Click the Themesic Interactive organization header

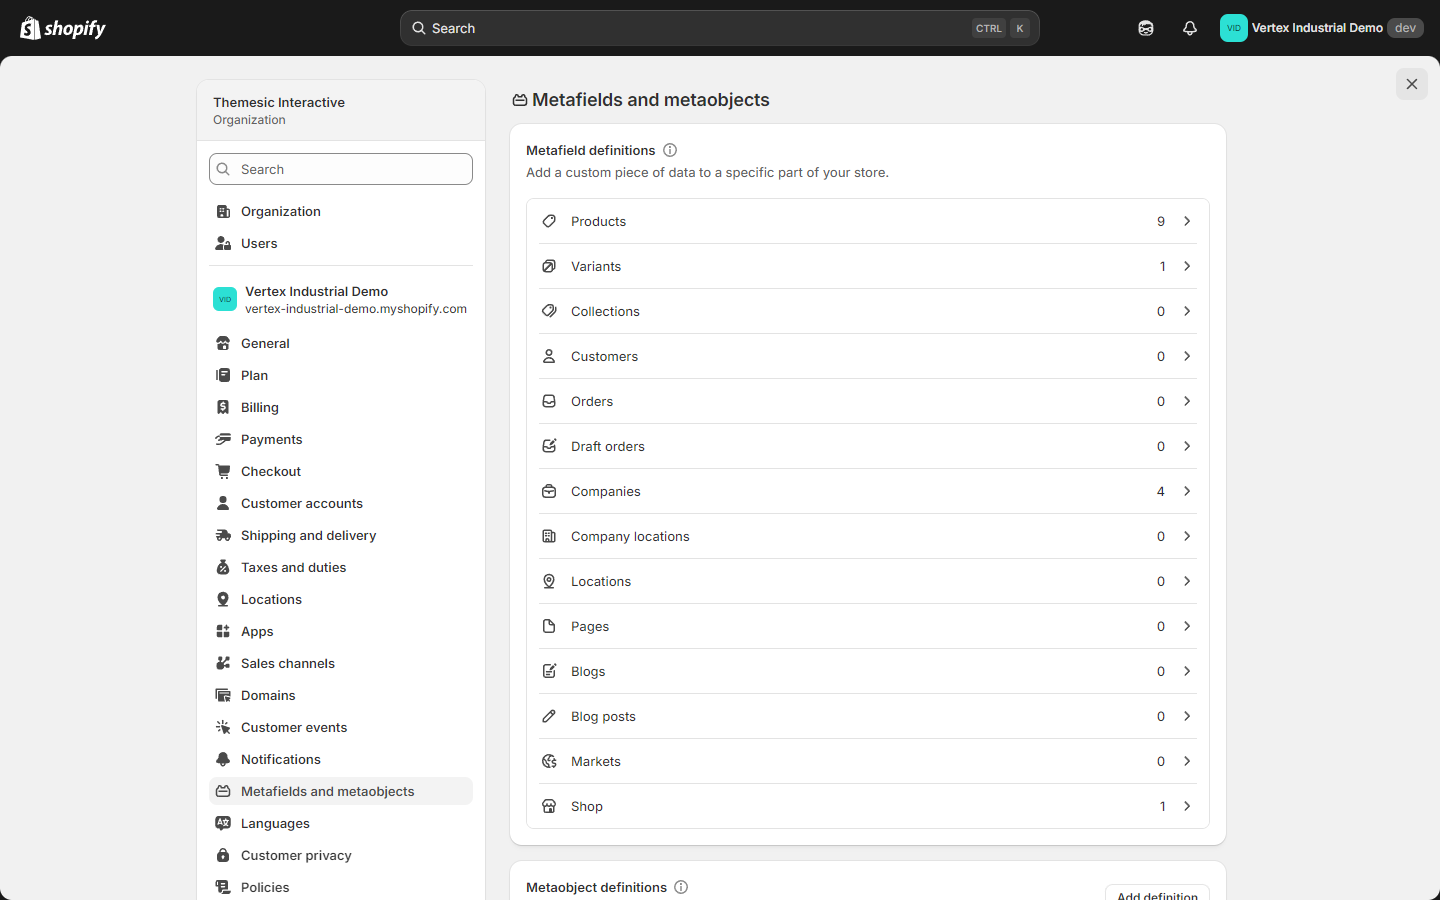coord(341,110)
